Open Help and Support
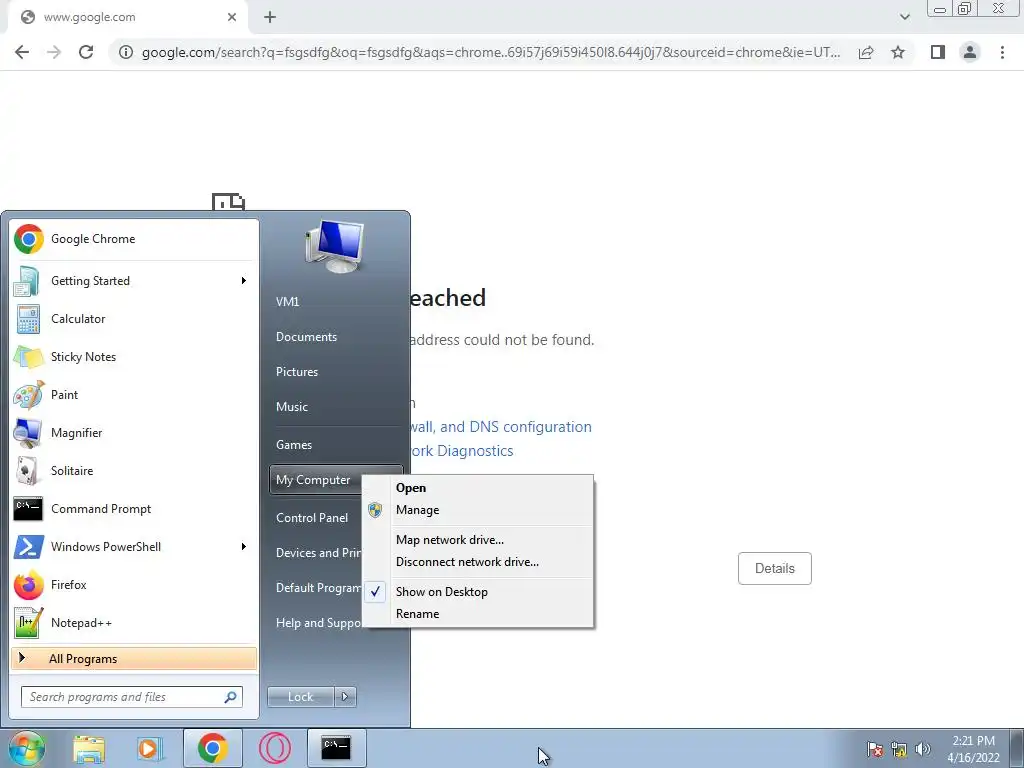Screen dimensions: 1024x768 pyautogui.click(x=316, y=623)
